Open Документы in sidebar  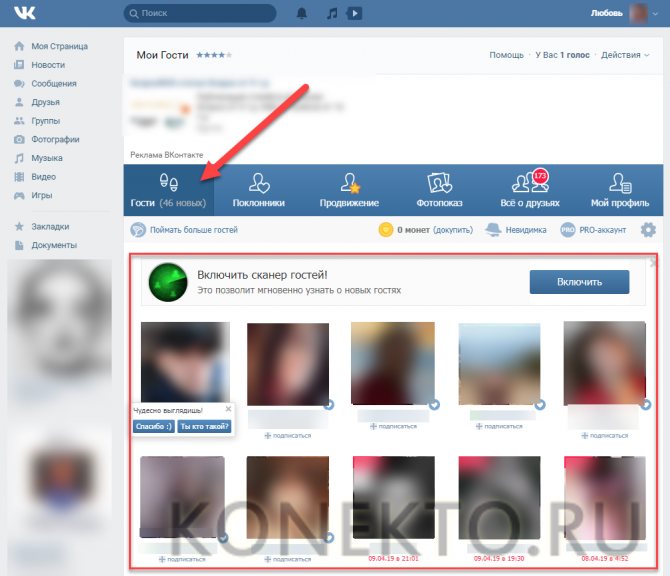(54, 245)
